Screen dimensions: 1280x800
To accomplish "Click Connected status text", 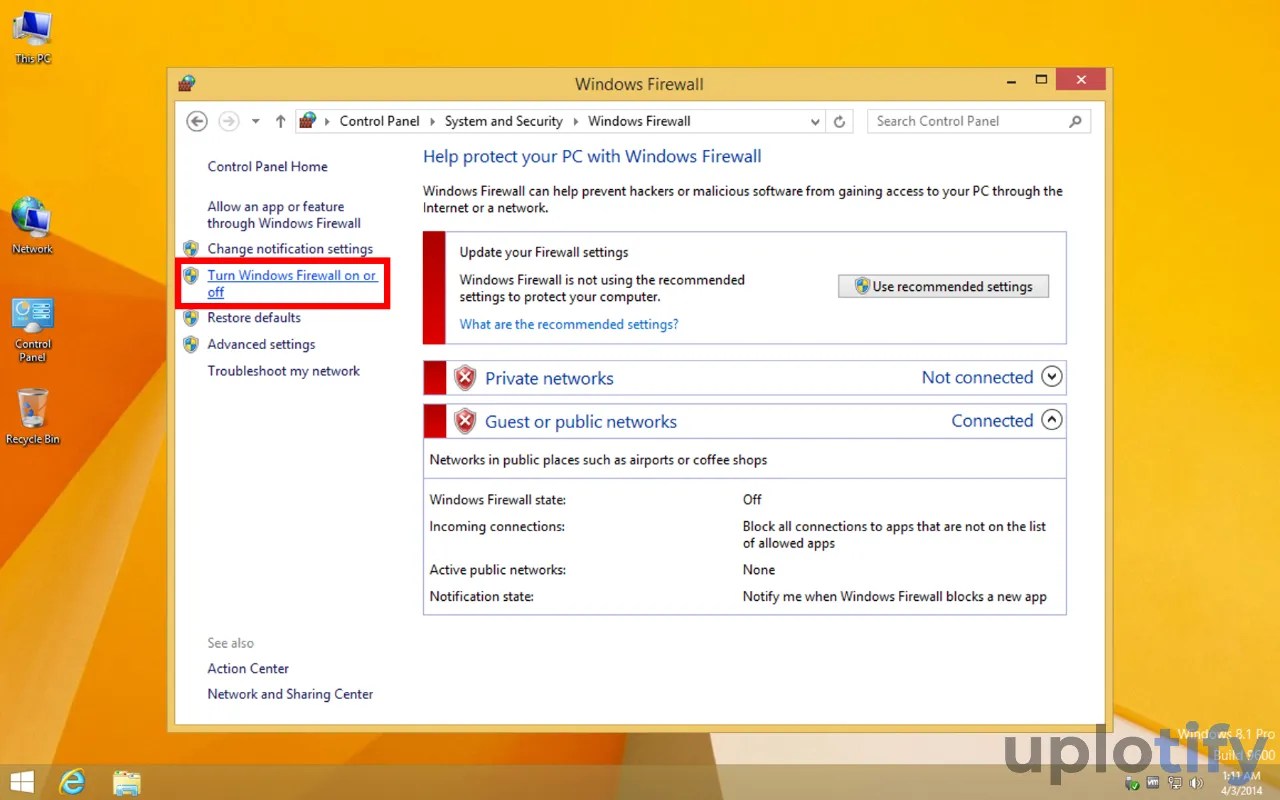I will pyautogui.click(x=992, y=421).
